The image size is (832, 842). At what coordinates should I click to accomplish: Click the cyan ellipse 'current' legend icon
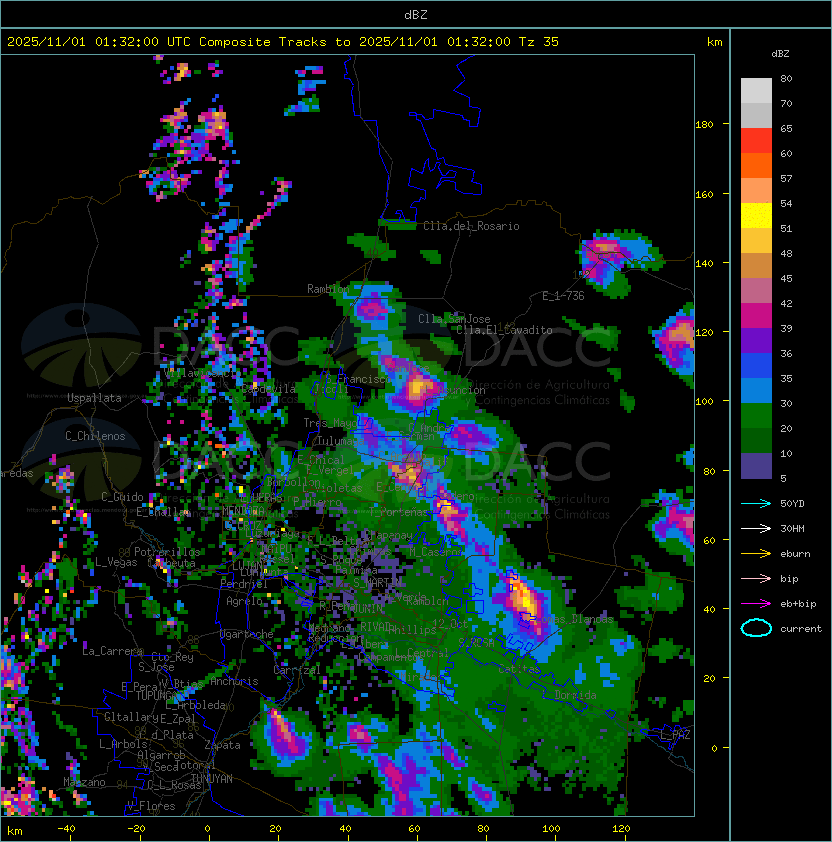pos(756,628)
